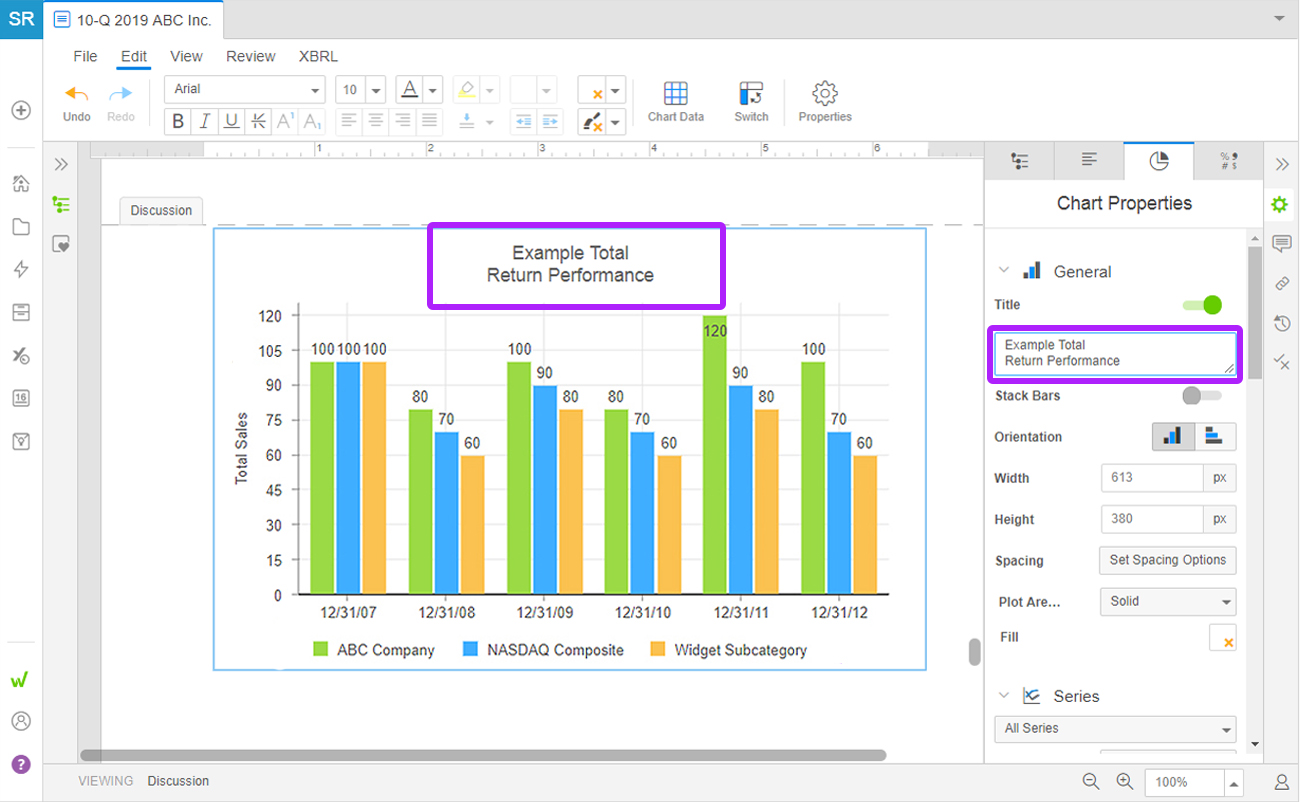The width and height of the screenshot is (1300, 802).
Task: Open the Arial font dropdown
Action: pos(245,90)
